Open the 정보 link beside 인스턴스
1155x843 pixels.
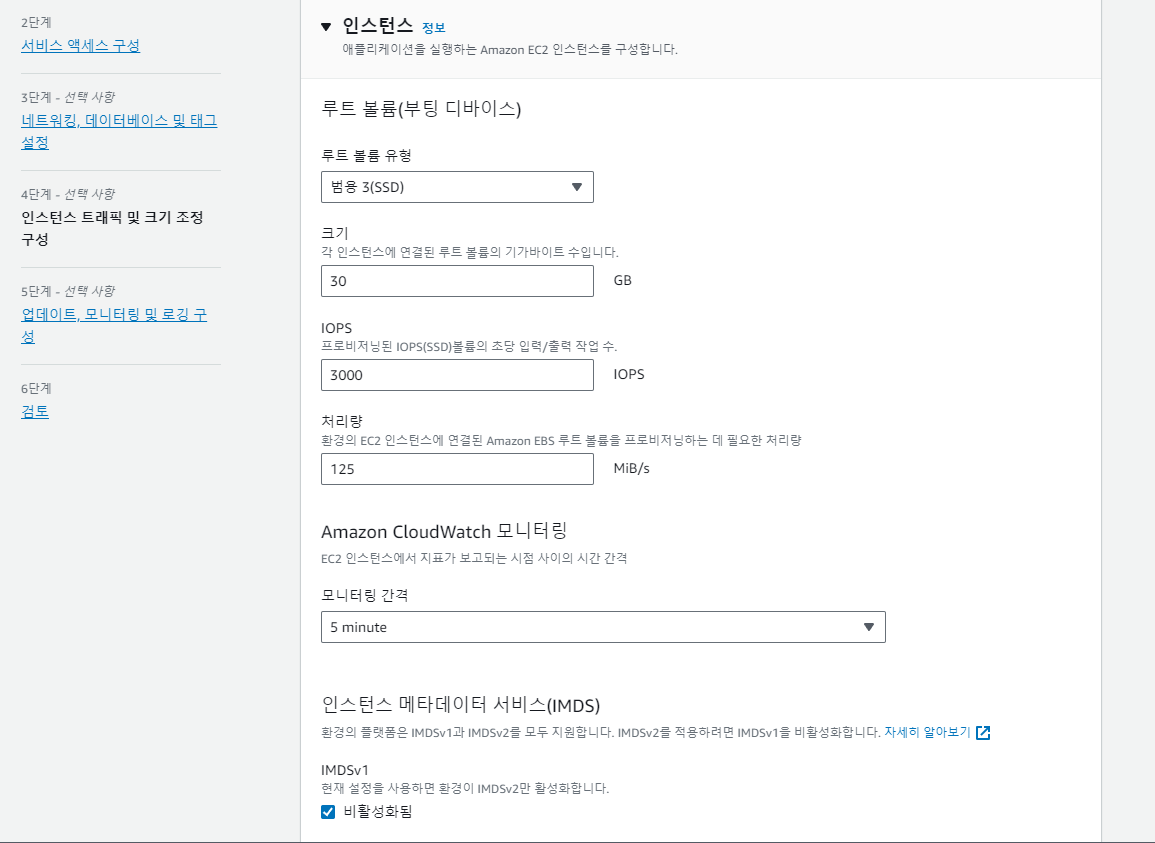pos(433,28)
